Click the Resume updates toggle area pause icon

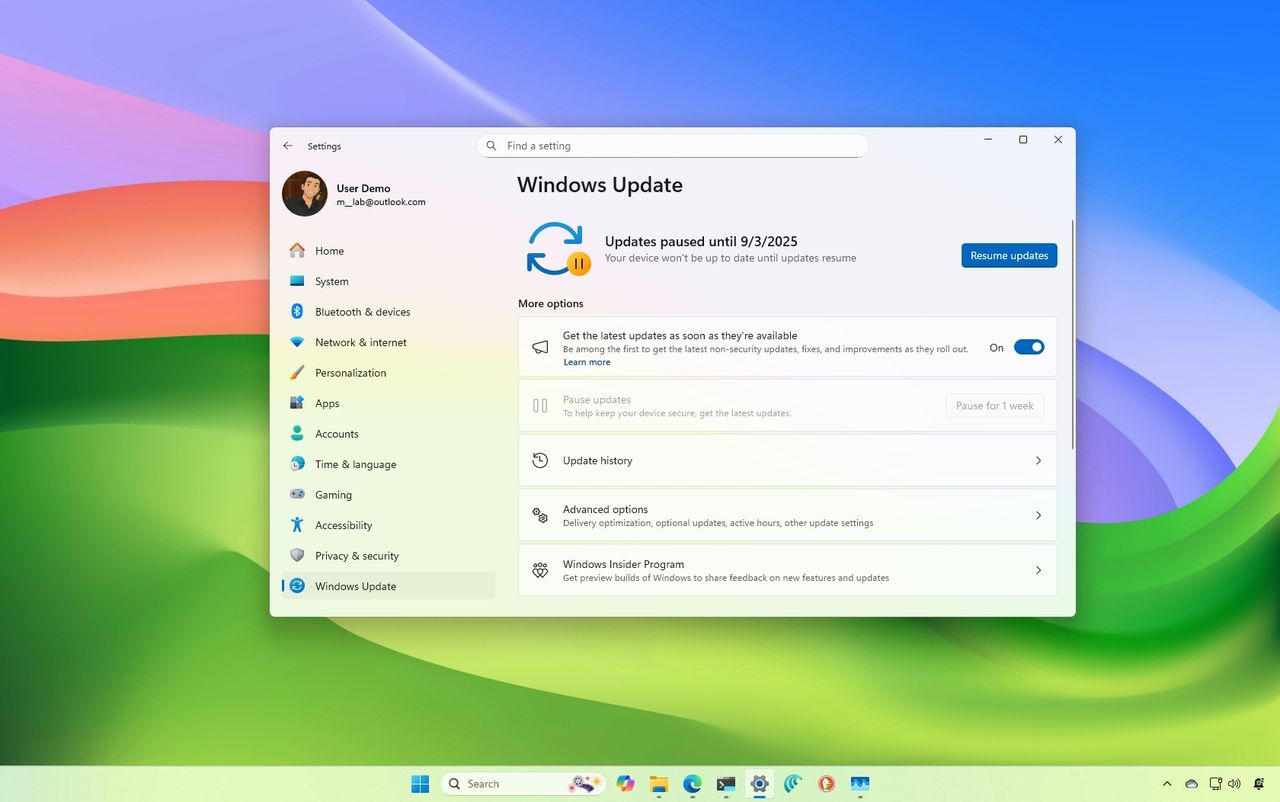coord(580,263)
